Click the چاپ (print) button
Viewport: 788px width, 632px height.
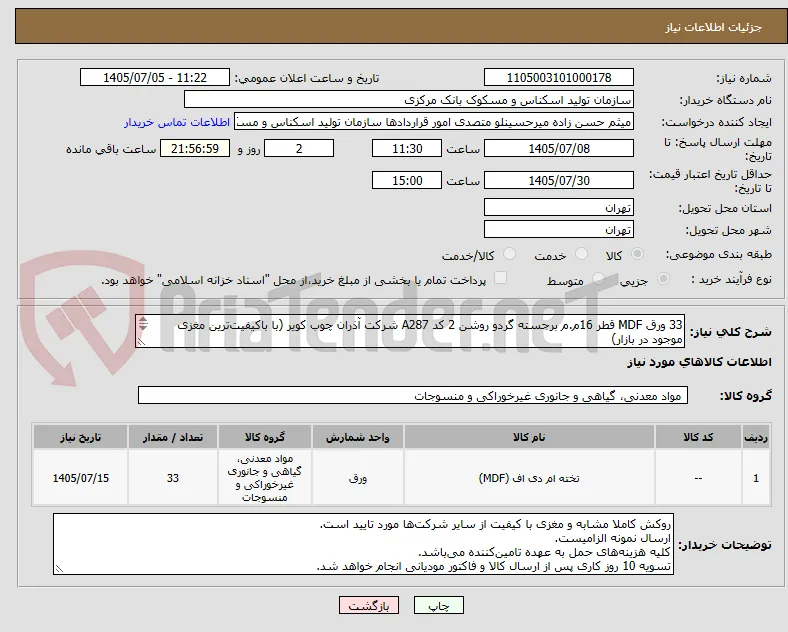click(x=438, y=605)
